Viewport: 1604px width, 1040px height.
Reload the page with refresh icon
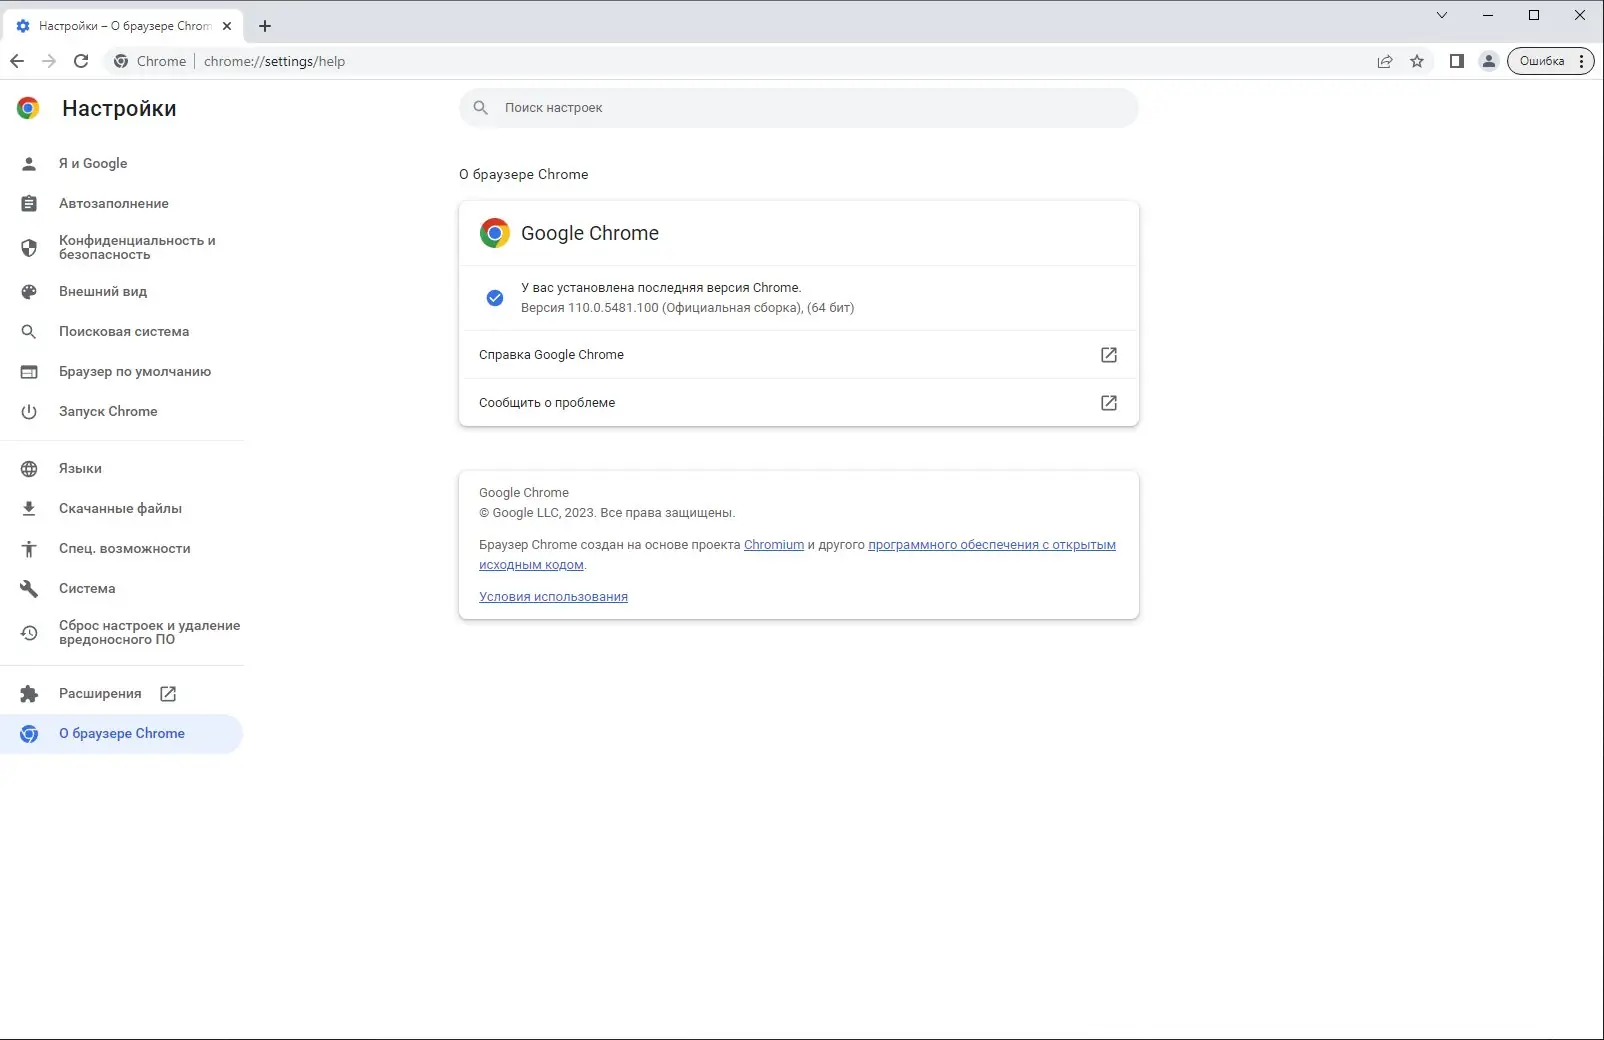pyautogui.click(x=81, y=61)
